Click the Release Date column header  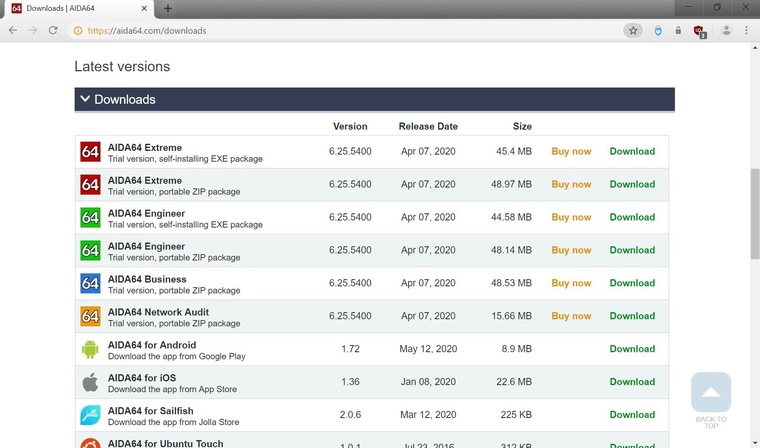(x=428, y=126)
